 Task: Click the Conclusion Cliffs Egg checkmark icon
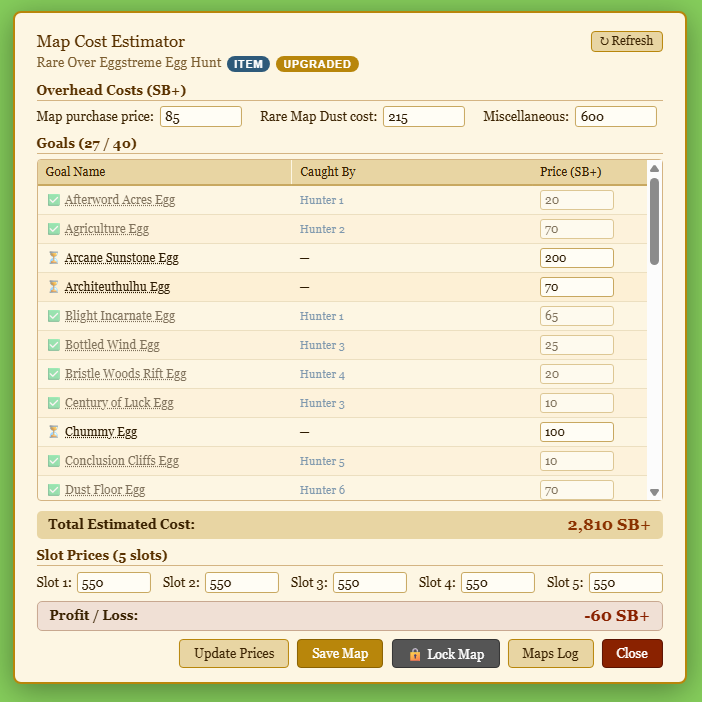coord(54,461)
